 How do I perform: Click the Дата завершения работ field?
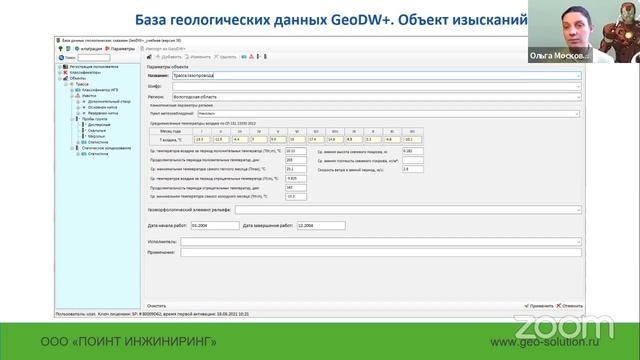pyautogui.click(x=321, y=225)
